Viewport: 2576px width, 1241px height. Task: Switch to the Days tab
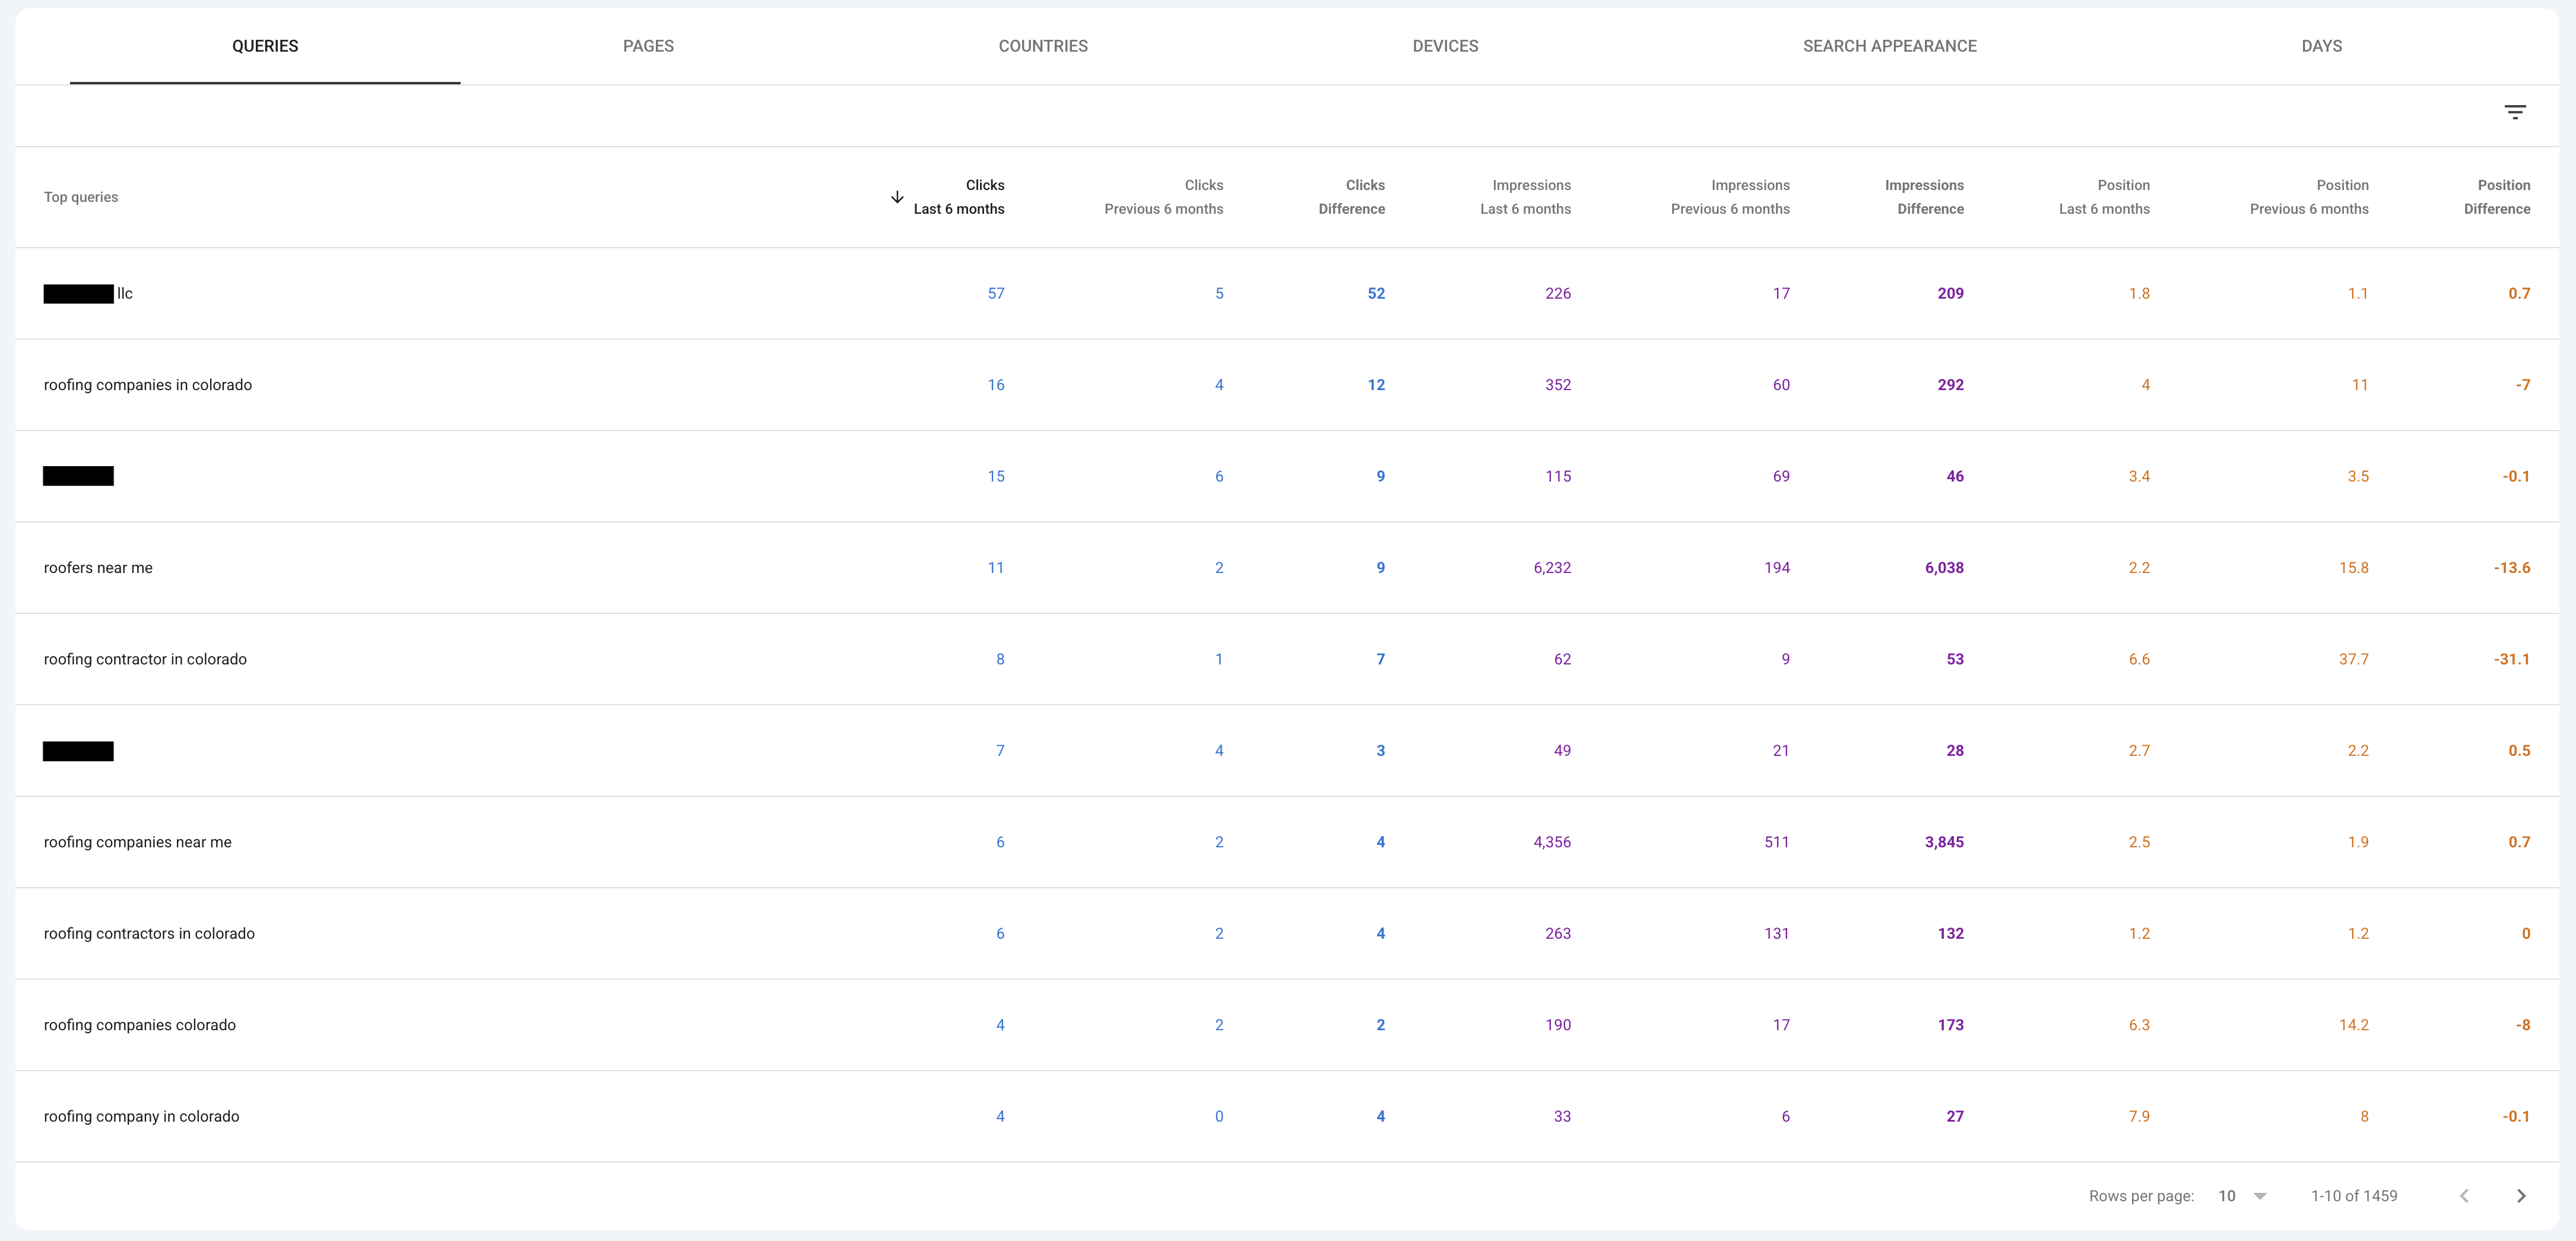[2321, 46]
